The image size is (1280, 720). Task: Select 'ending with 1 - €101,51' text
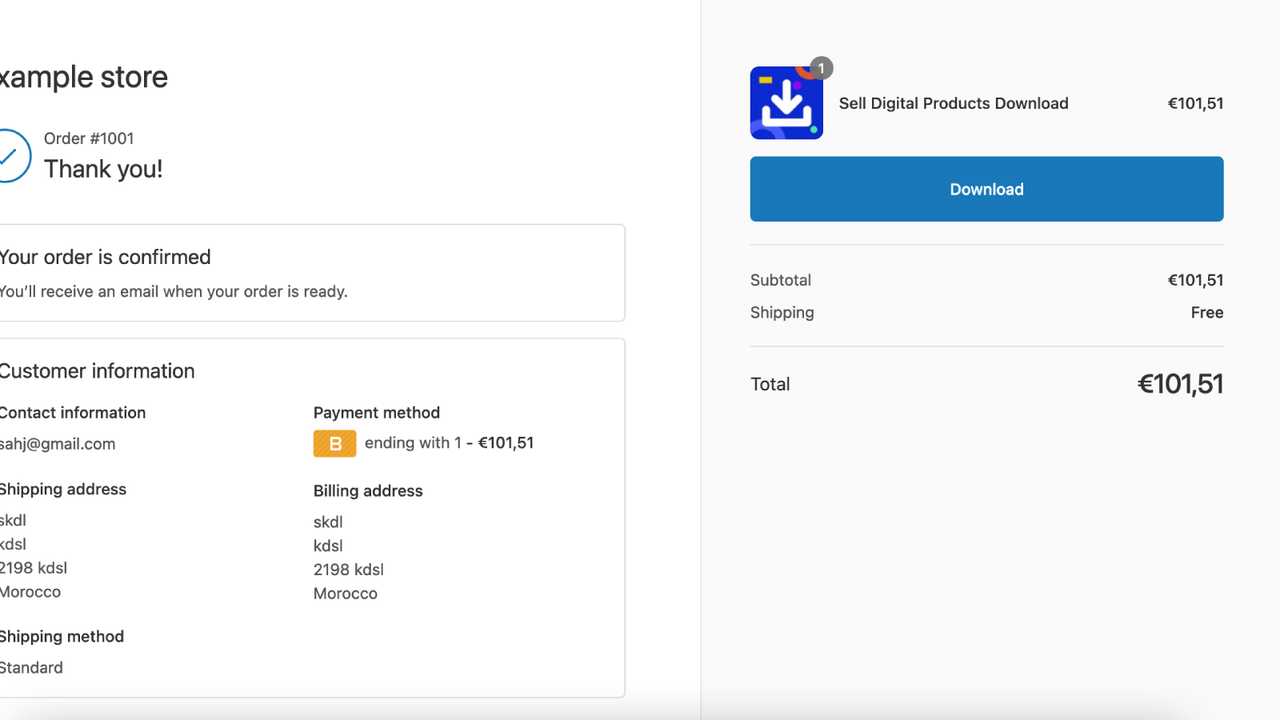pyautogui.click(x=449, y=443)
